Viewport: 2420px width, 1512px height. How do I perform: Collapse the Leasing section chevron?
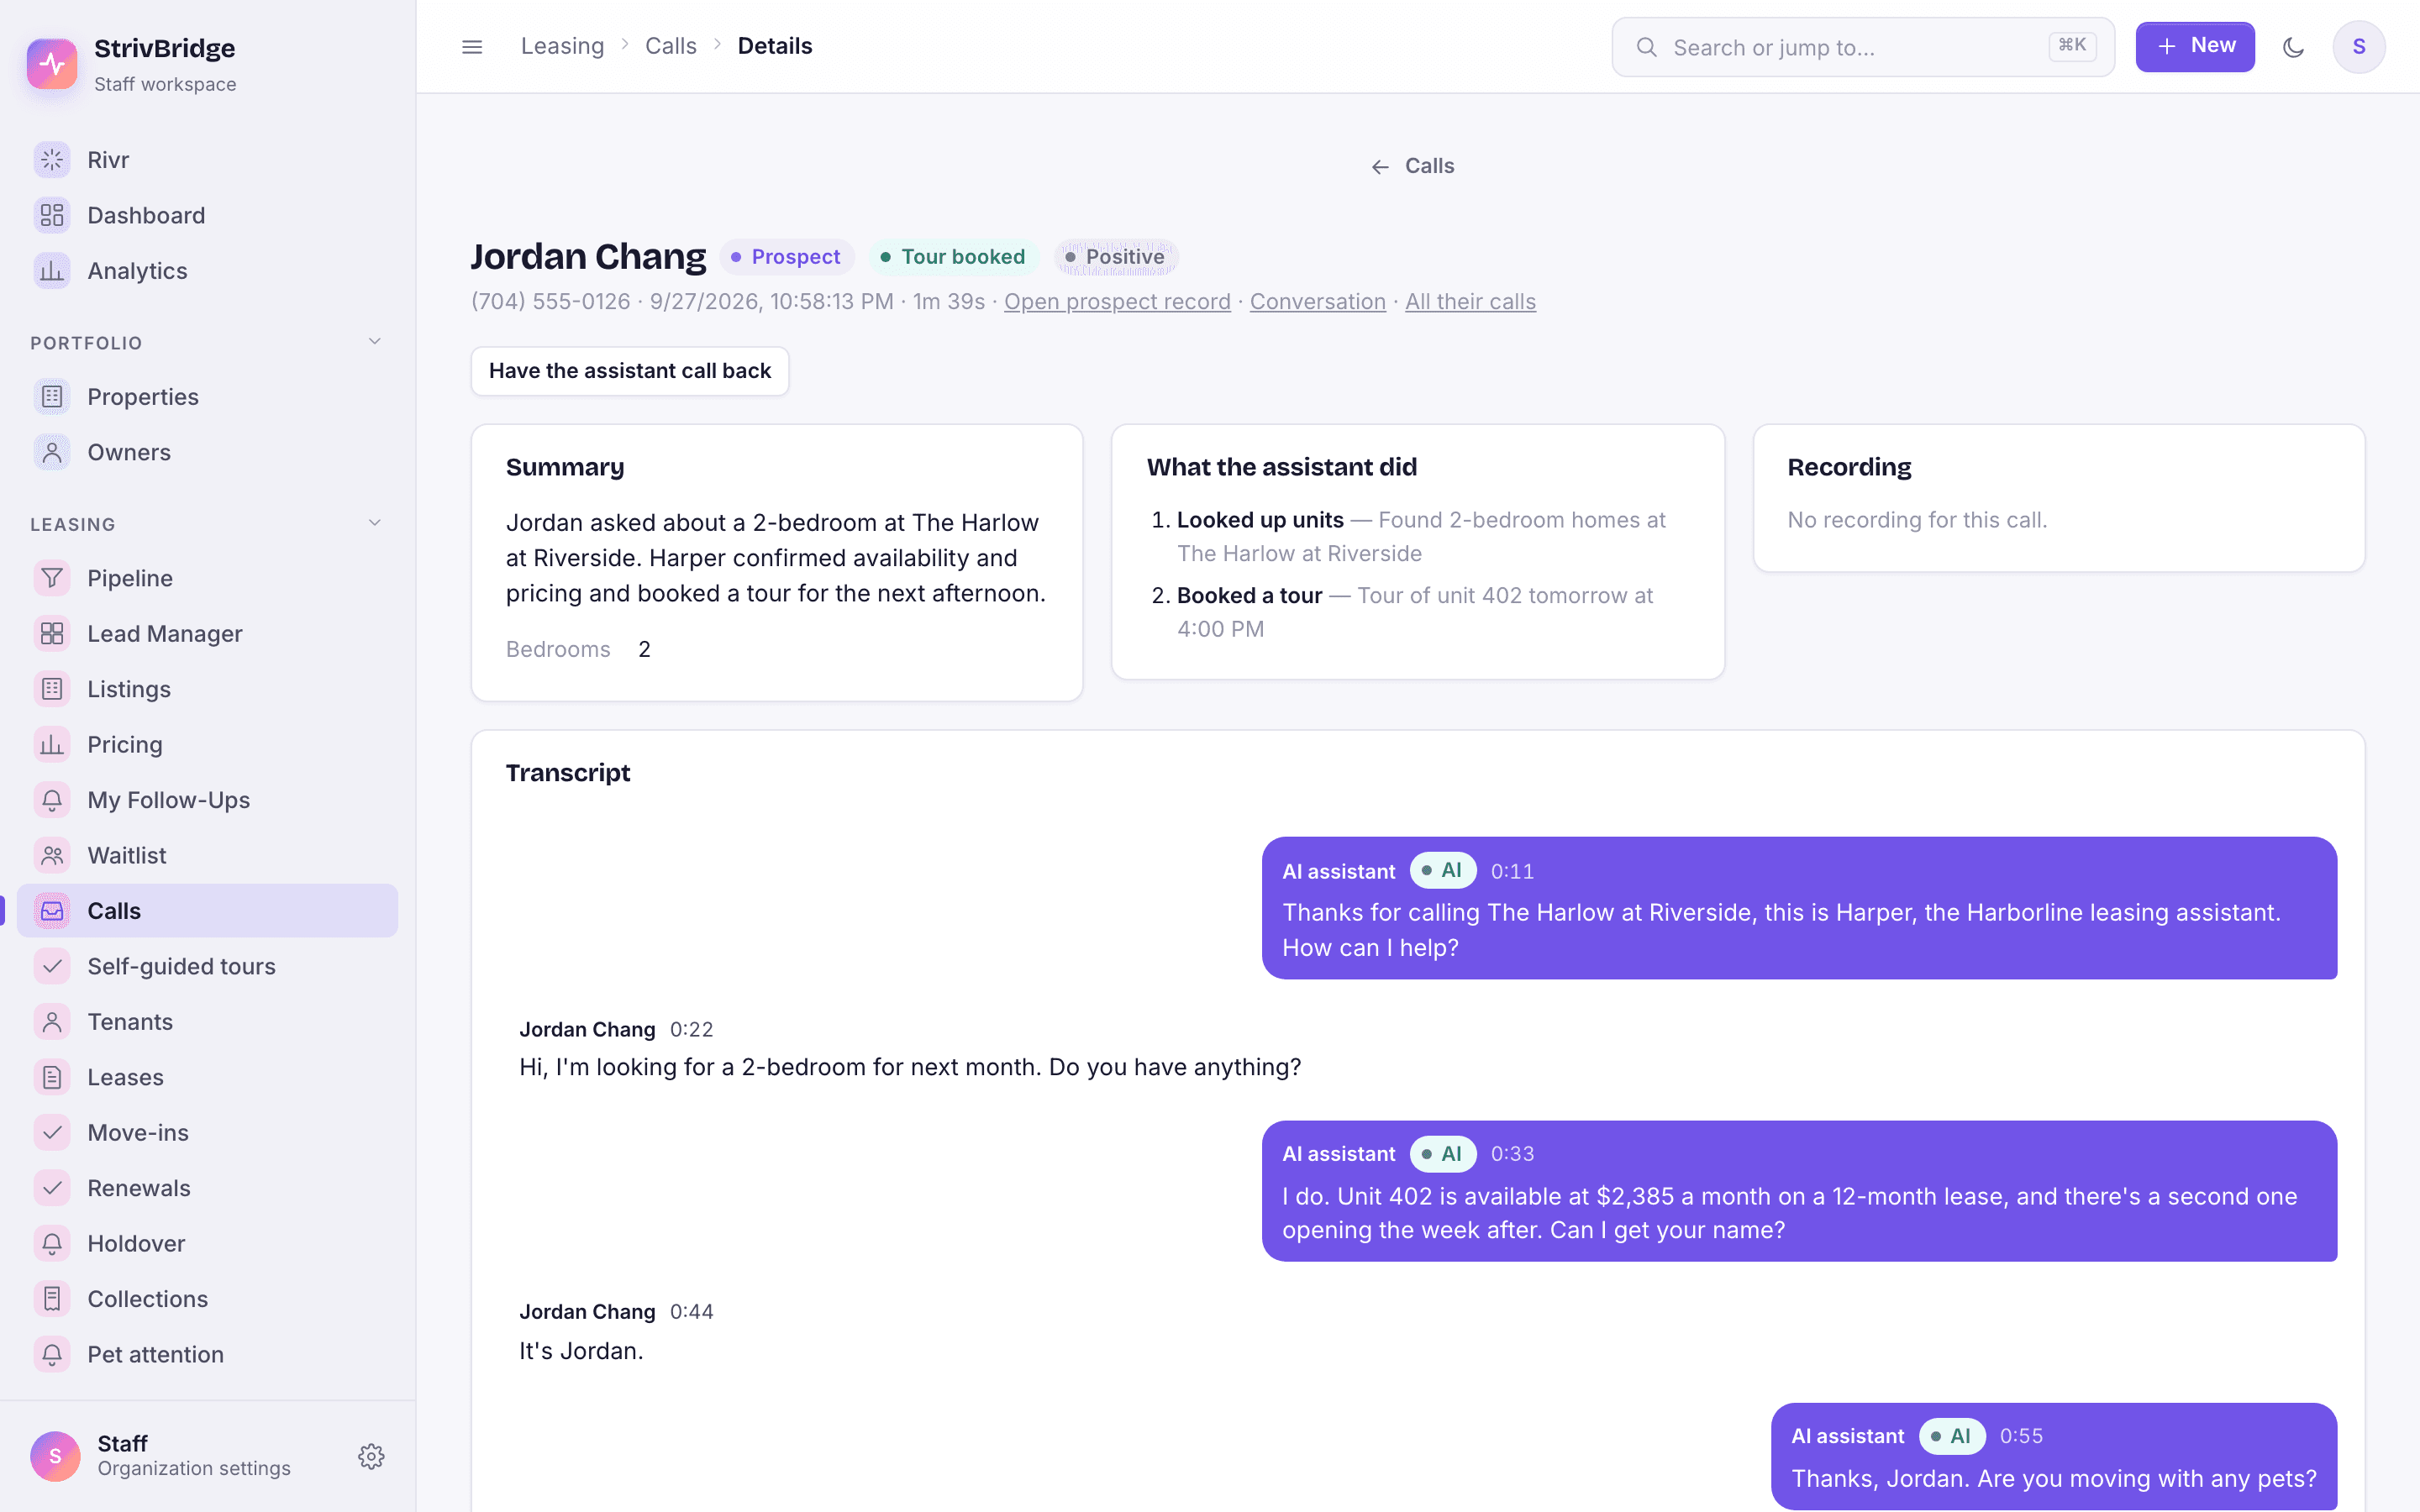(x=375, y=523)
